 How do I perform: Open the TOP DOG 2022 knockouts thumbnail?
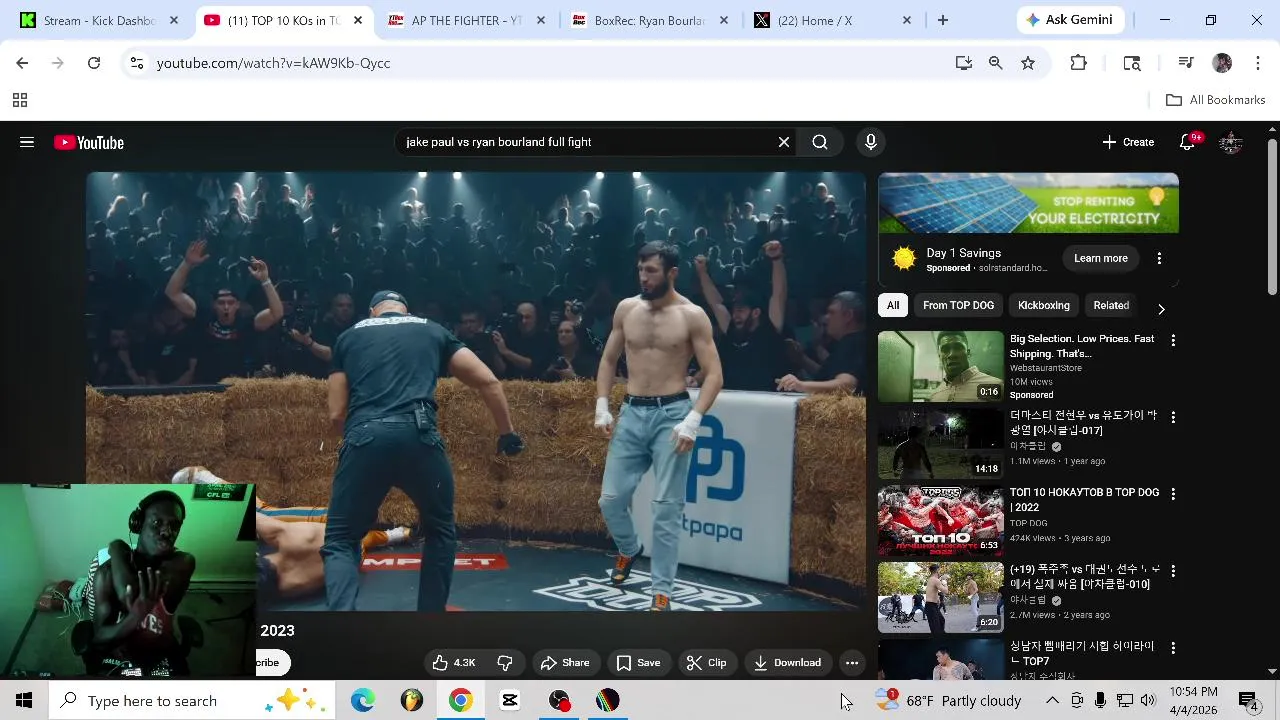[x=940, y=521]
